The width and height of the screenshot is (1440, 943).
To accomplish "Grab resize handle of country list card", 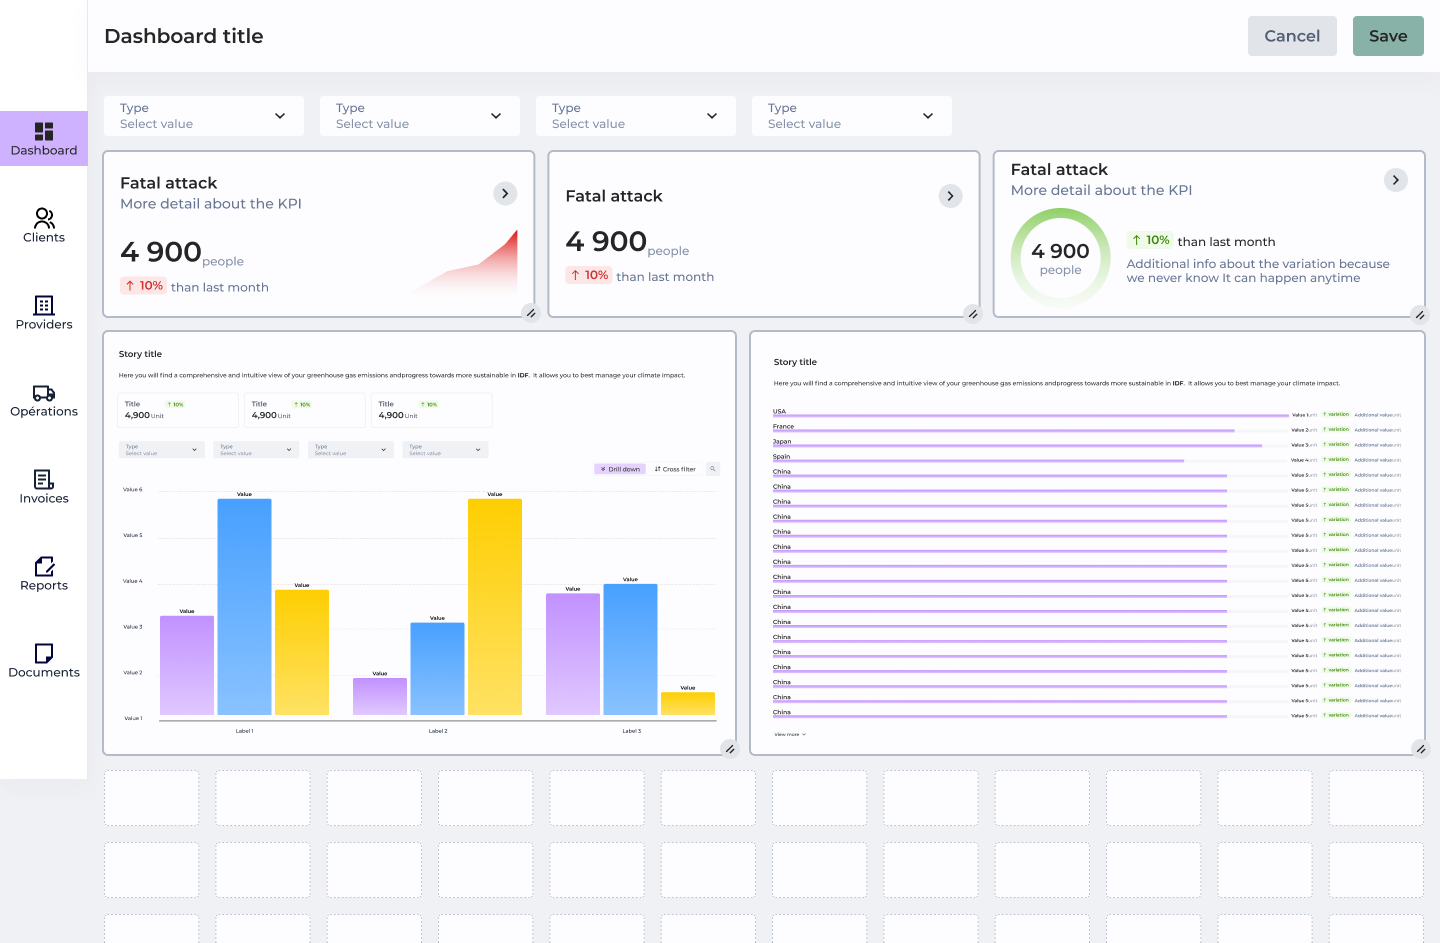I will click(1420, 749).
